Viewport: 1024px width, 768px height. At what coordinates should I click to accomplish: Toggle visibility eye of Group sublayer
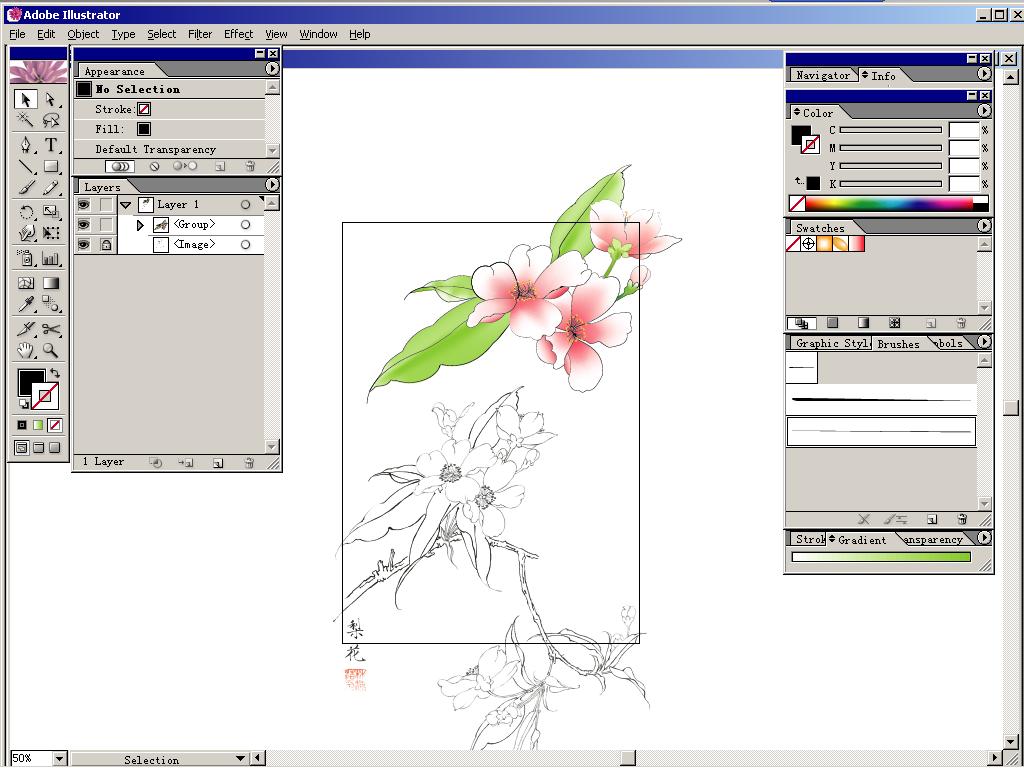click(x=84, y=225)
